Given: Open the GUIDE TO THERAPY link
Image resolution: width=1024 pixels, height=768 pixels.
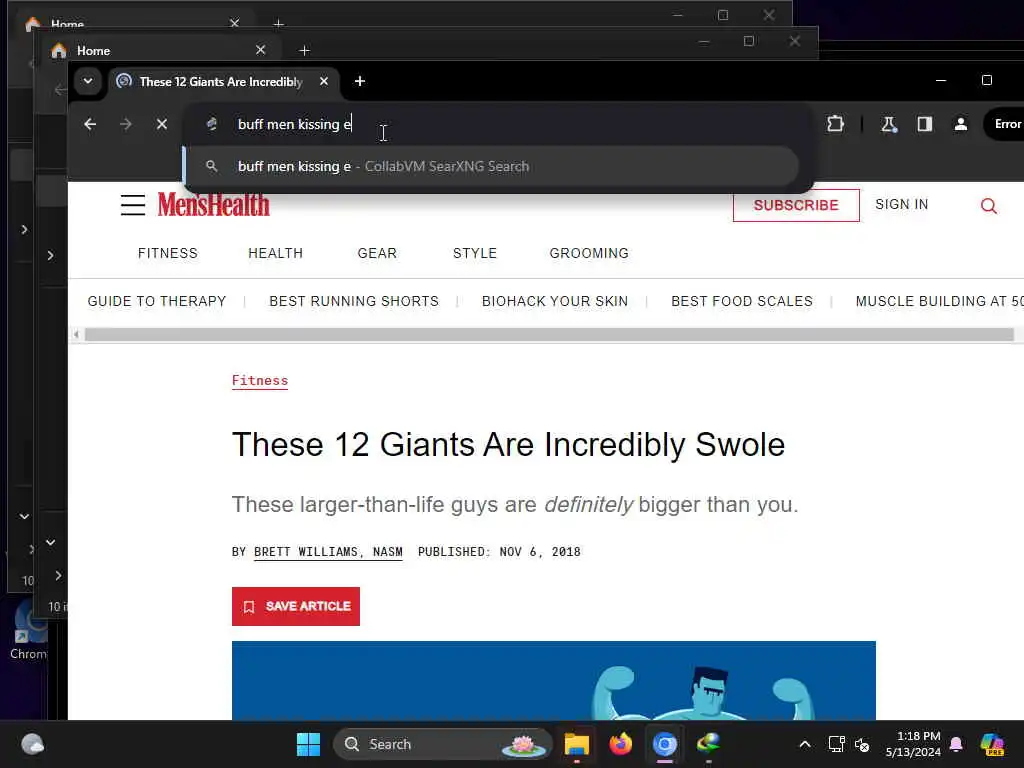Looking at the screenshot, I should (x=157, y=301).
